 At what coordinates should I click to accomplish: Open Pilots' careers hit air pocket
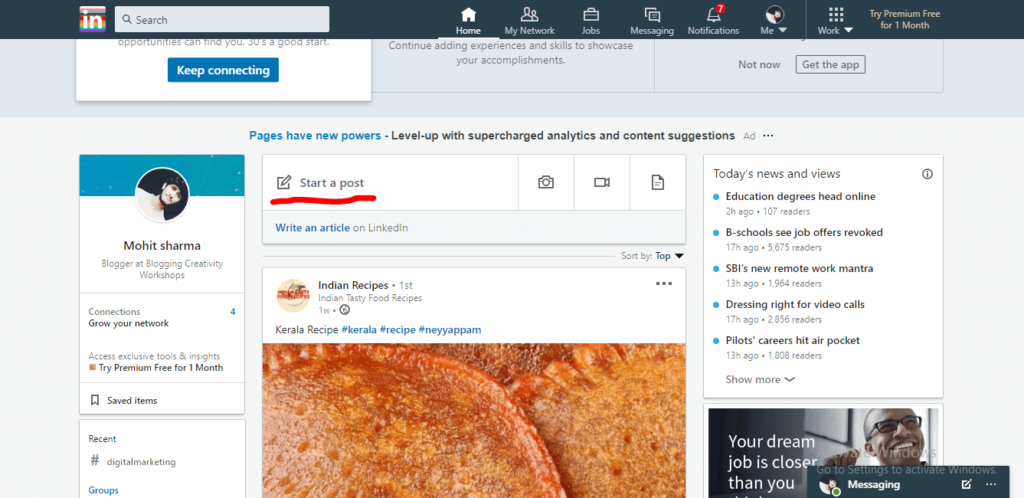(x=793, y=340)
